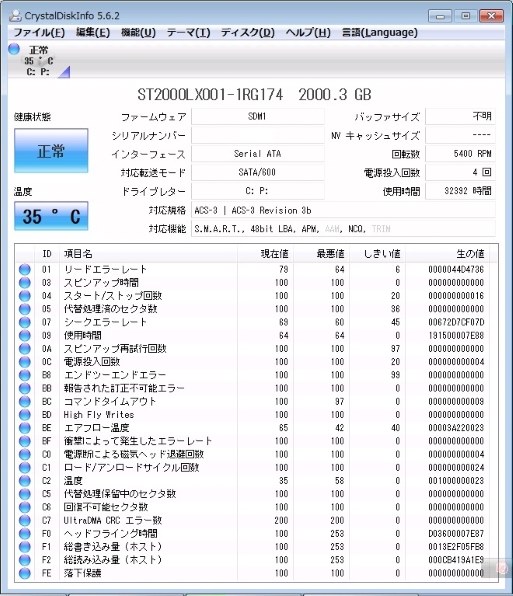Click the 35 °C temperature button
The width and height of the screenshot is (513, 596).
[x=51, y=216]
